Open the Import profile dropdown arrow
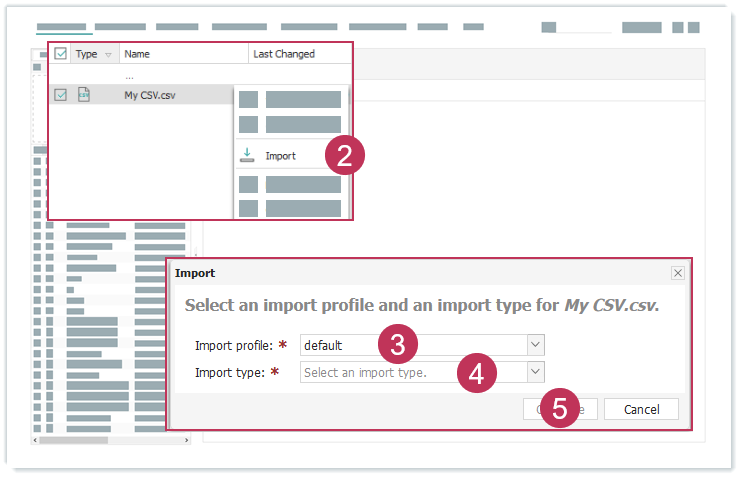 (536, 345)
